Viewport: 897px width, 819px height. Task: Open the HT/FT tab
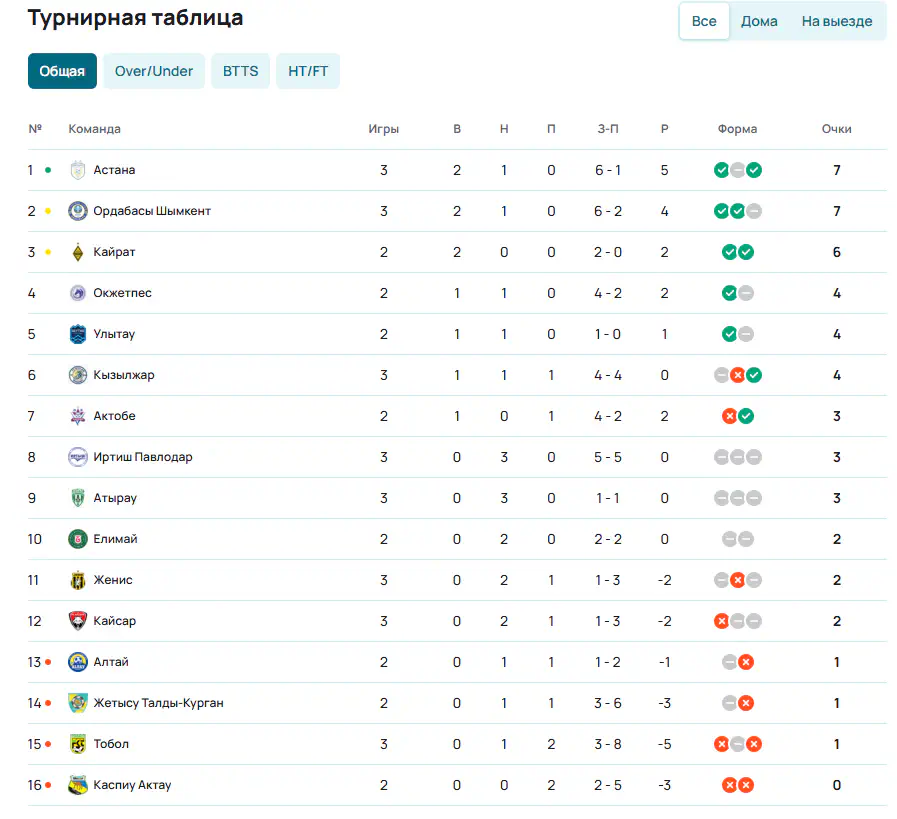click(308, 71)
